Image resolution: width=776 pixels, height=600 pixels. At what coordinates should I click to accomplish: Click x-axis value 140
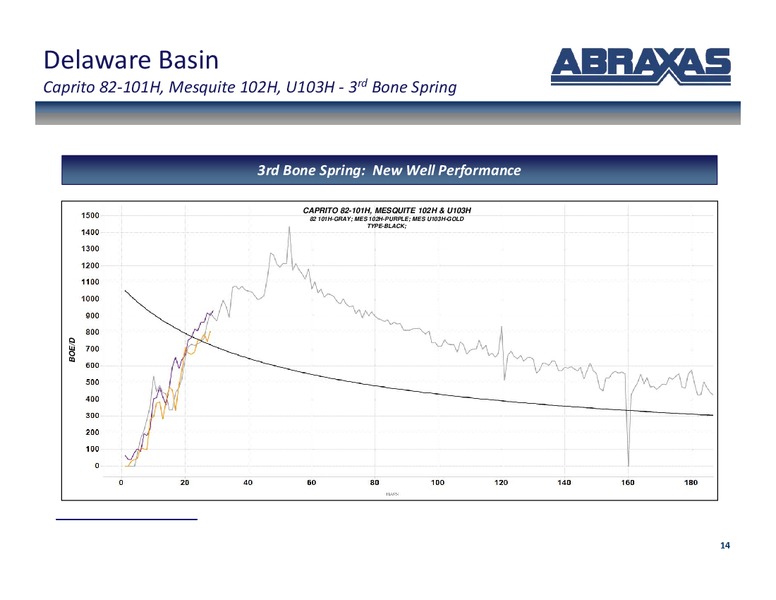click(x=564, y=483)
